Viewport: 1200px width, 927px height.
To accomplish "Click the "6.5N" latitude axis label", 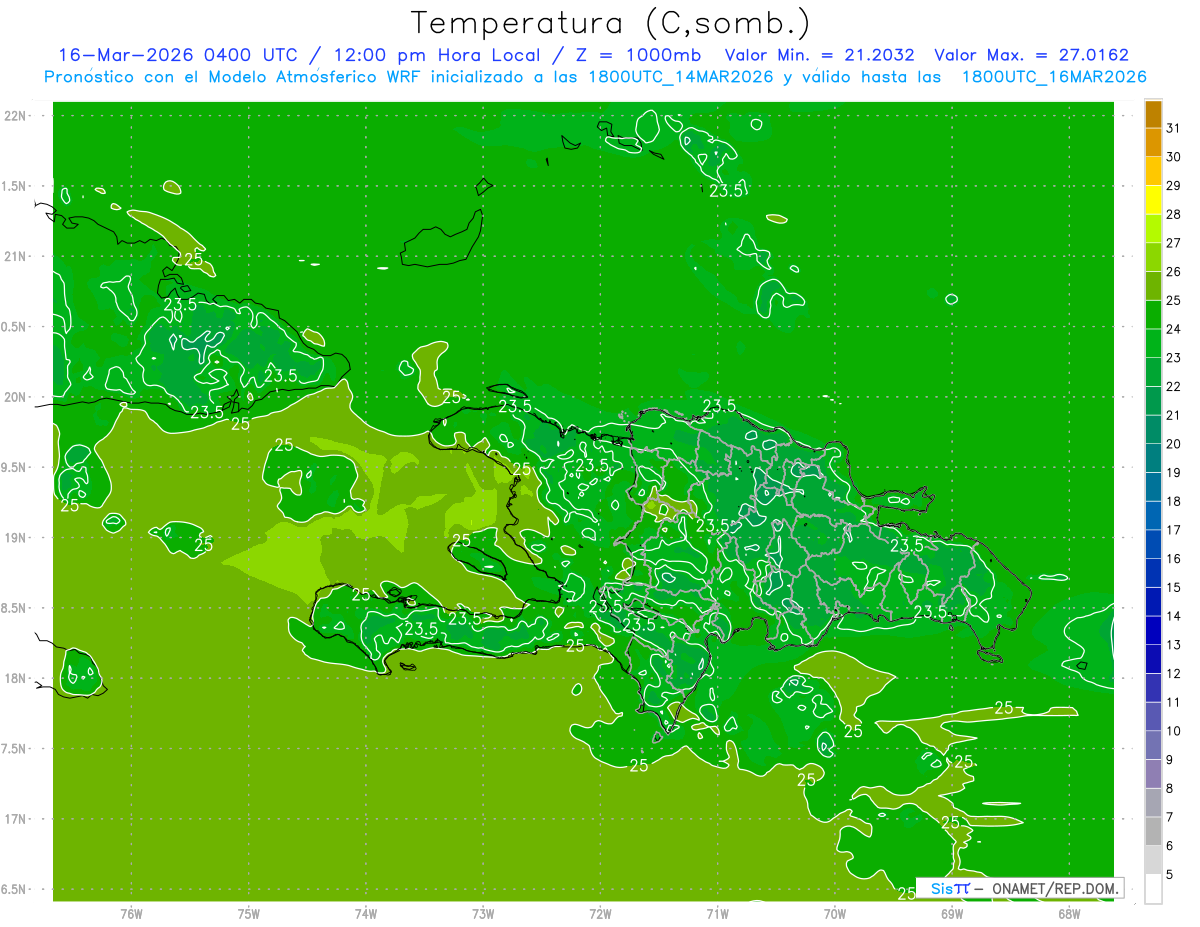I will (13, 889).
